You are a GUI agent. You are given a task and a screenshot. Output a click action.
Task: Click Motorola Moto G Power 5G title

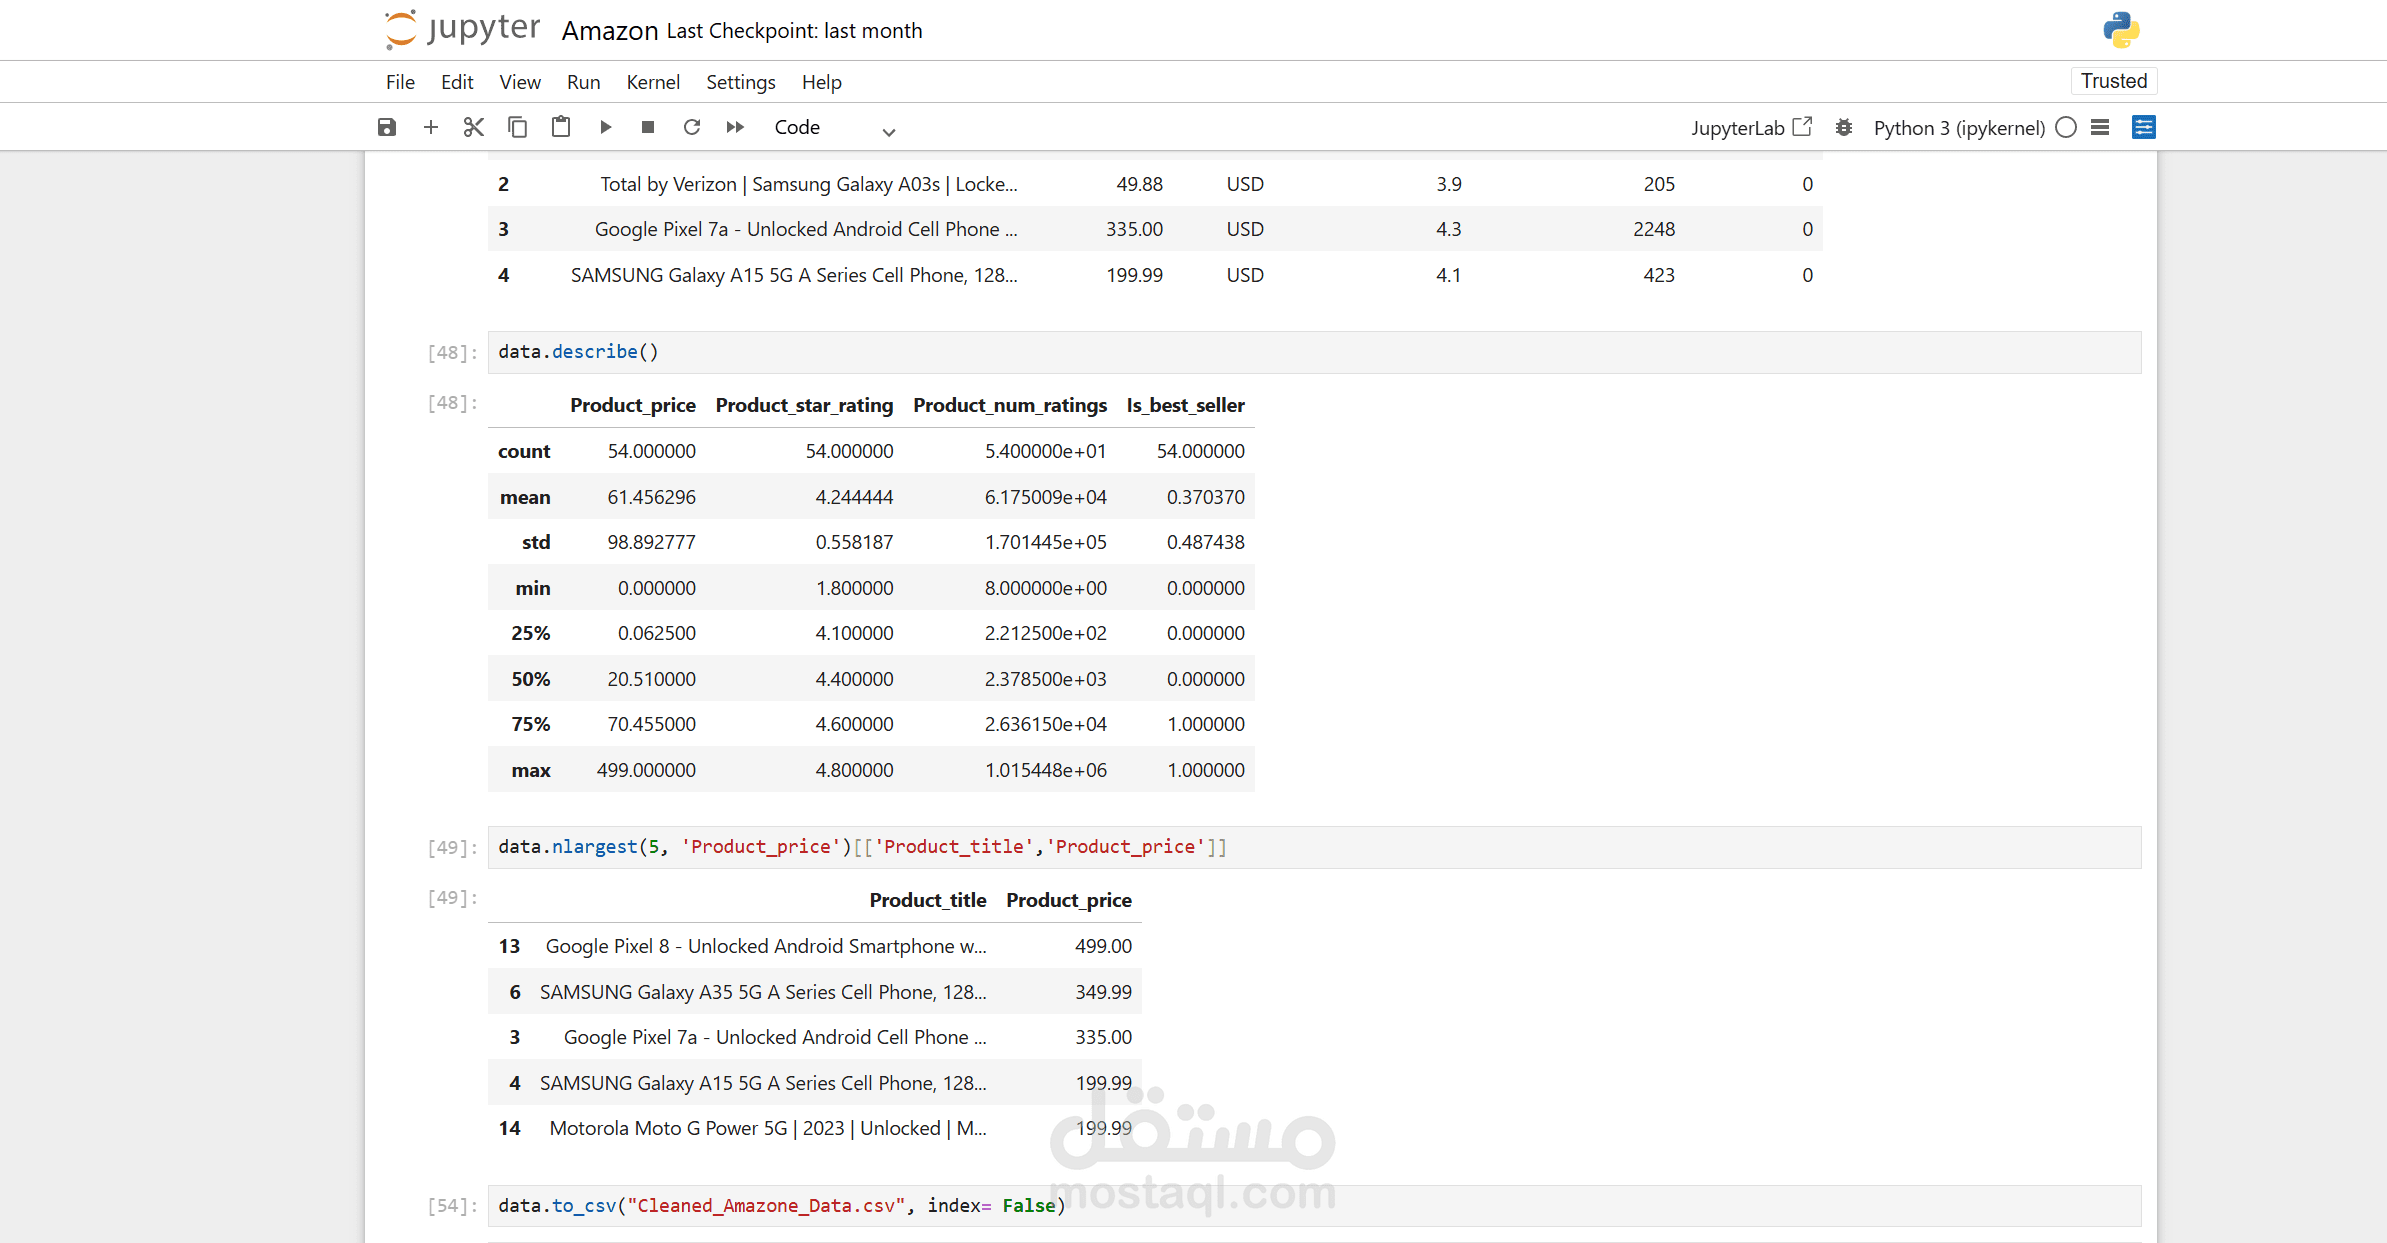click(x=768, y=1128)
